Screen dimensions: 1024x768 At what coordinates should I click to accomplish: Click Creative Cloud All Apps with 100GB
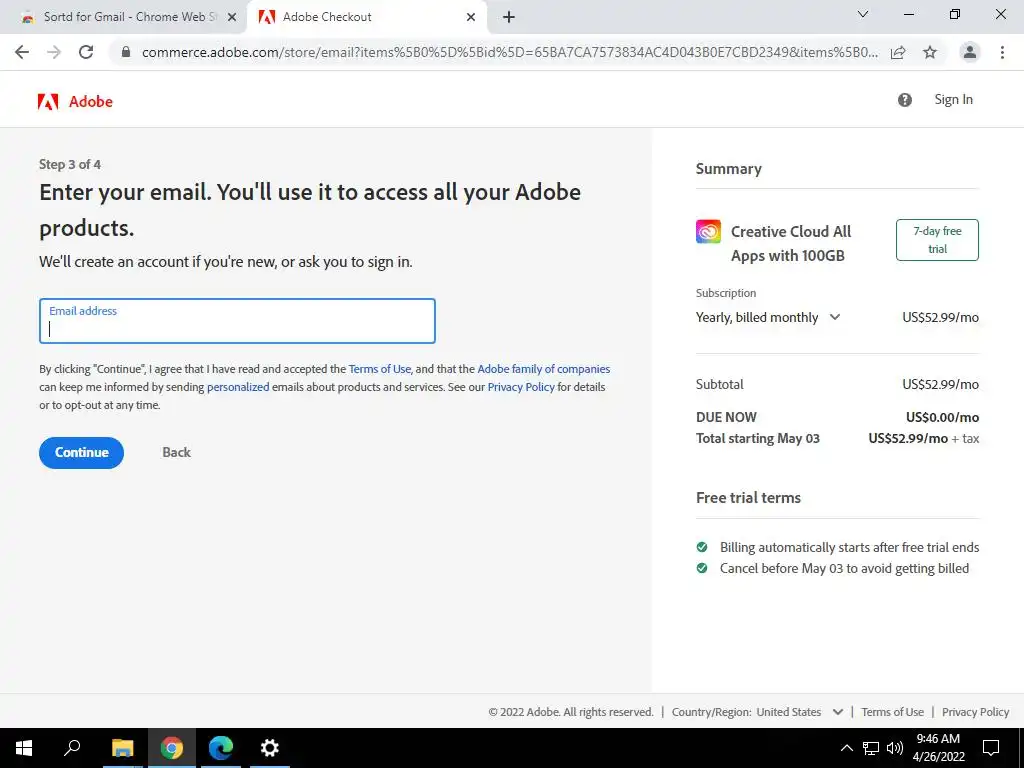pos(791,244)
